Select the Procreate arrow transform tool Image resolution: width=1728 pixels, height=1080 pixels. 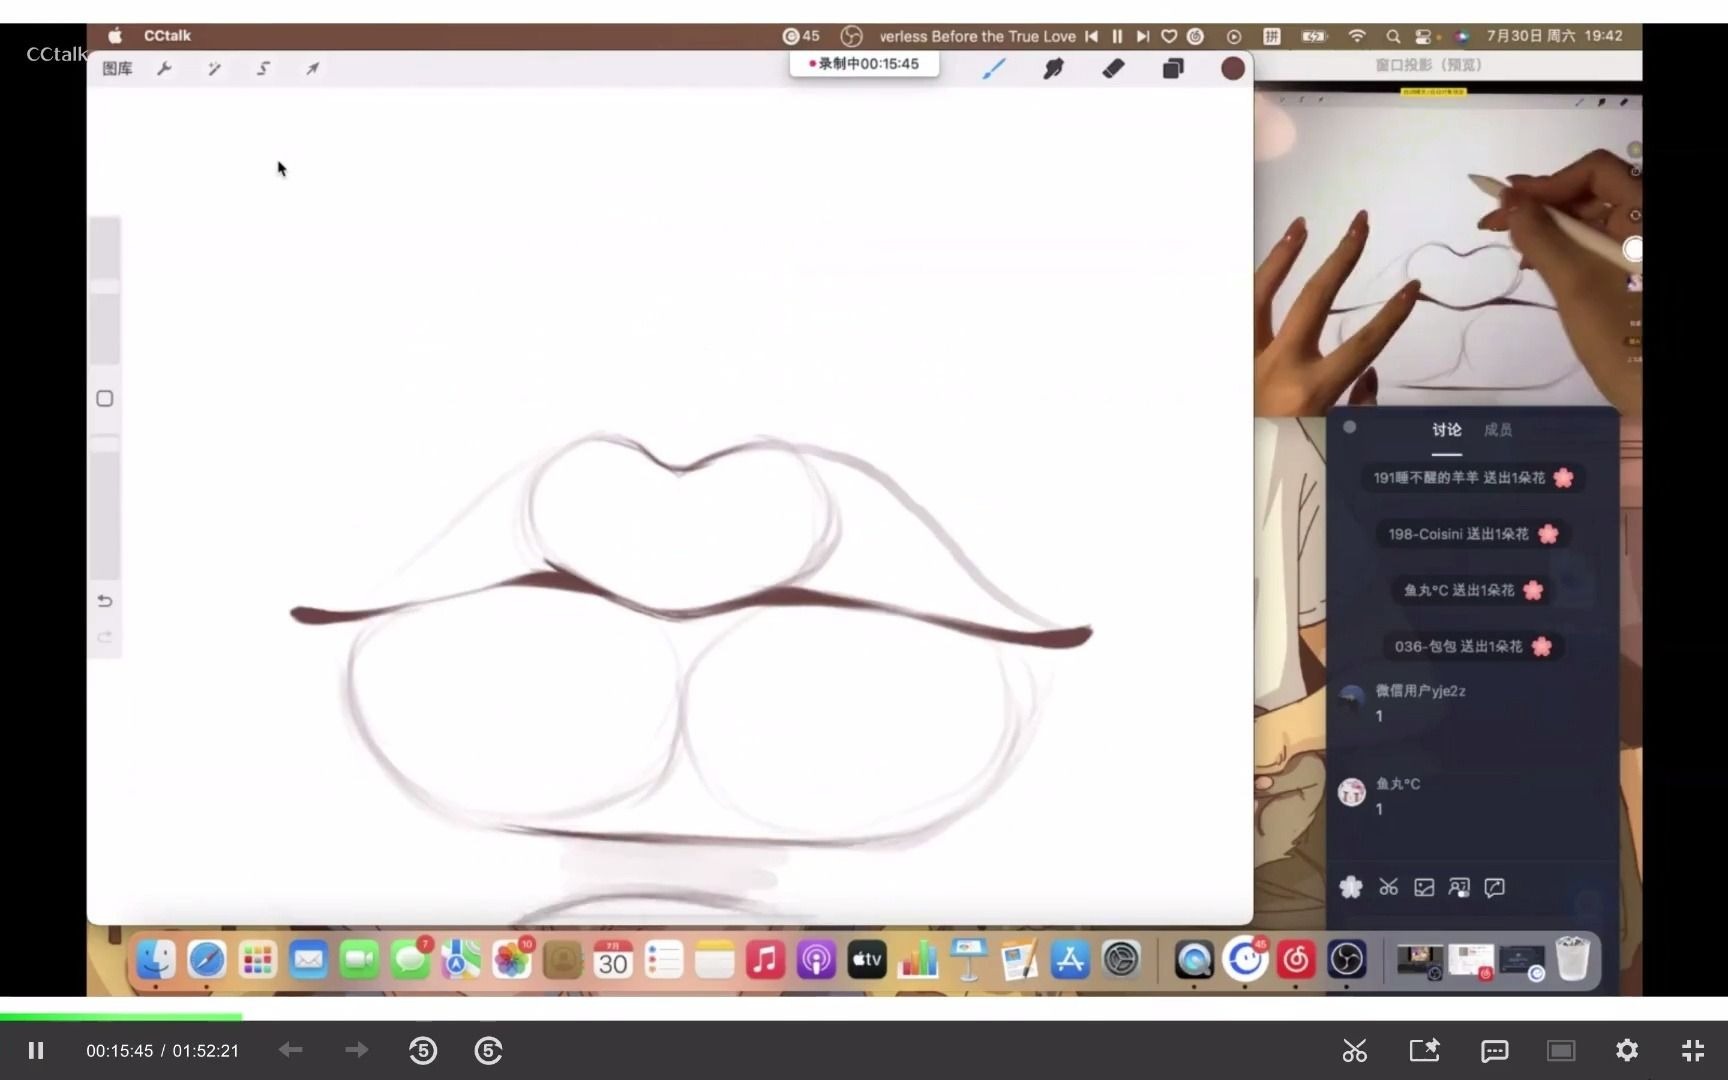pyautogui.click(x=312, y=68)
